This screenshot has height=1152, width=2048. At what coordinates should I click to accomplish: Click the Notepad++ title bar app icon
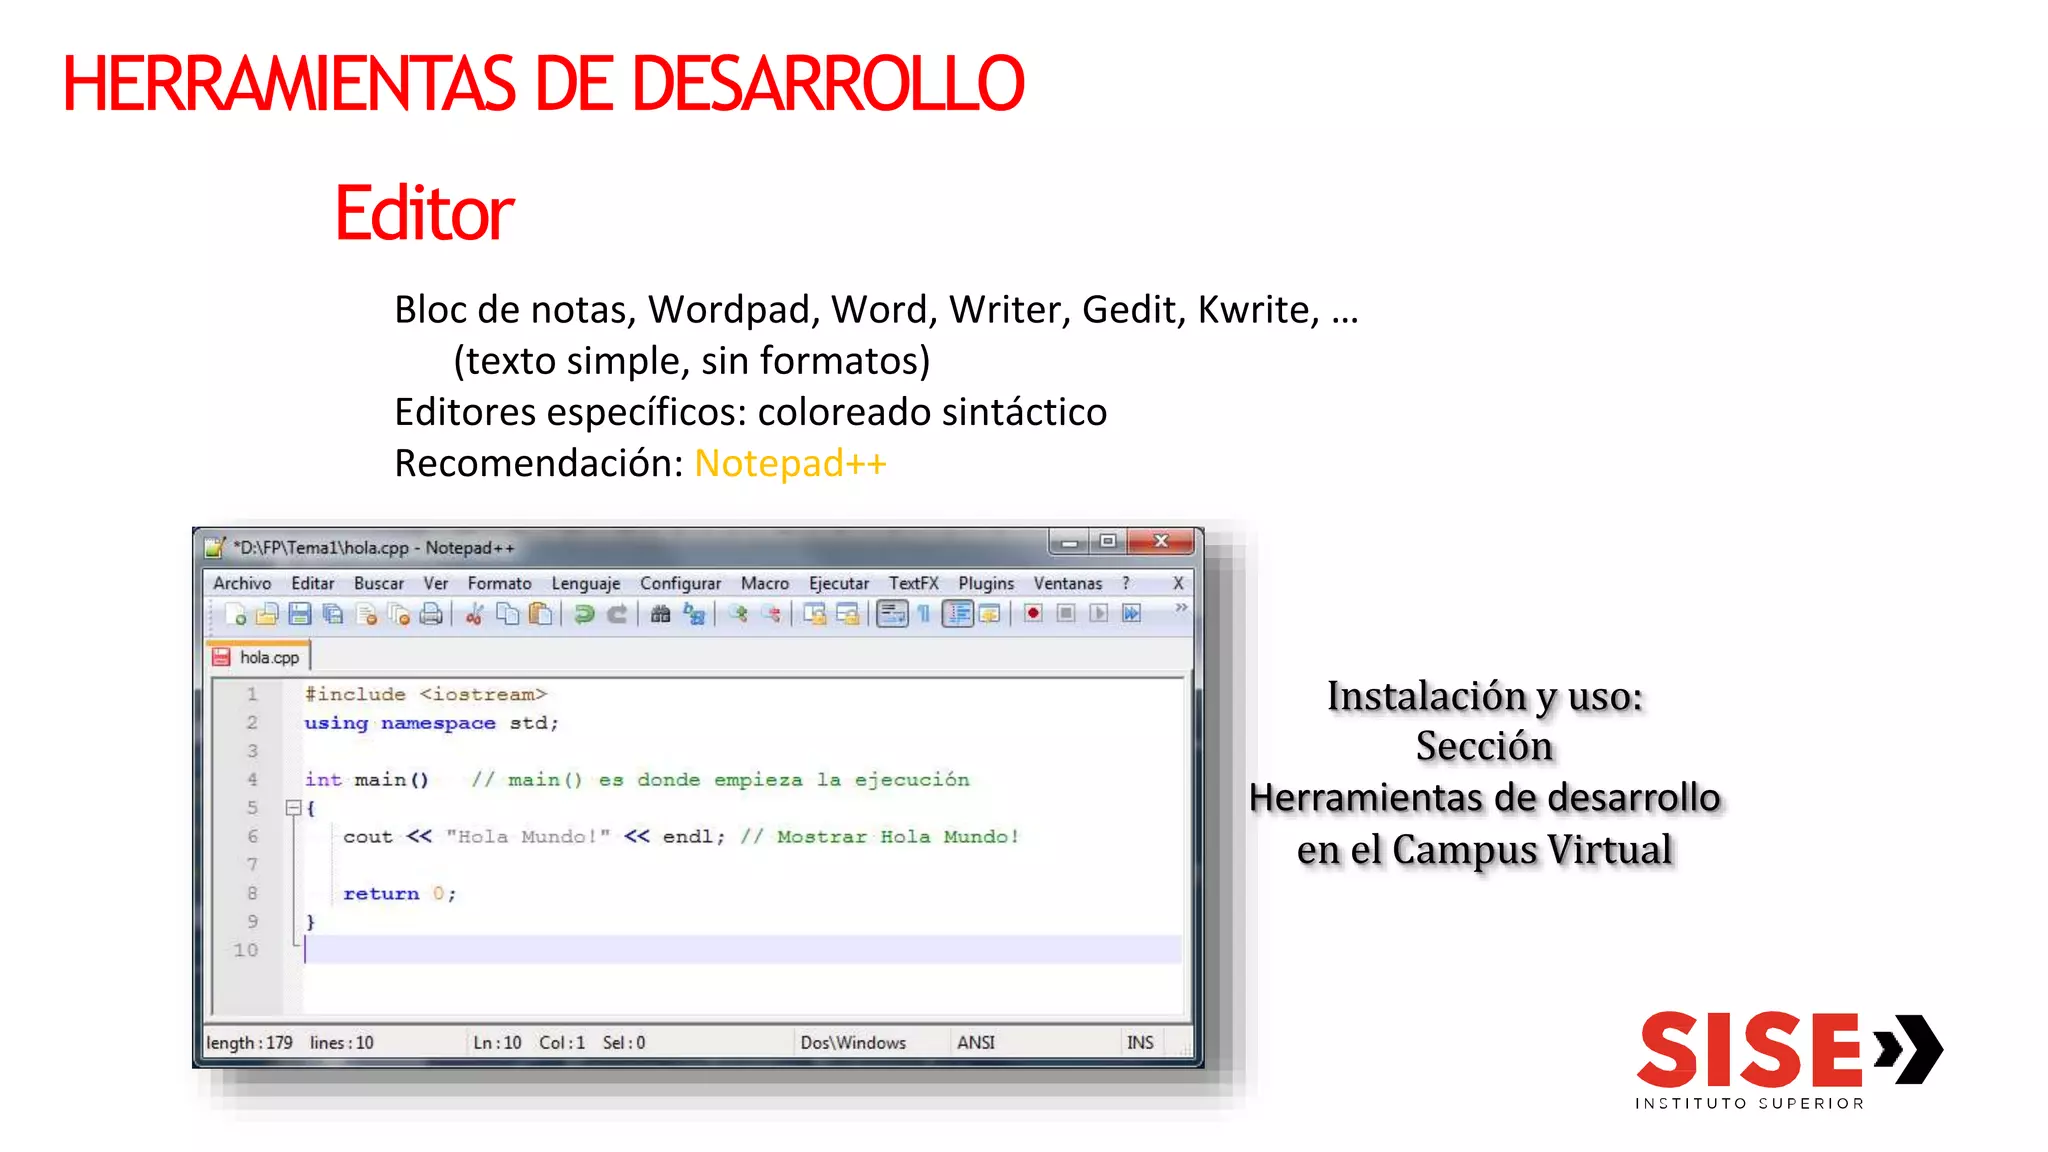tap(215, 547)
